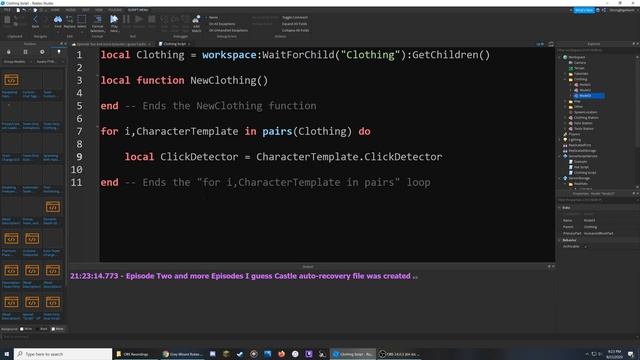640x360 pixels.
Task: Choose Black background in Toolbox
Action: (41, 329)
